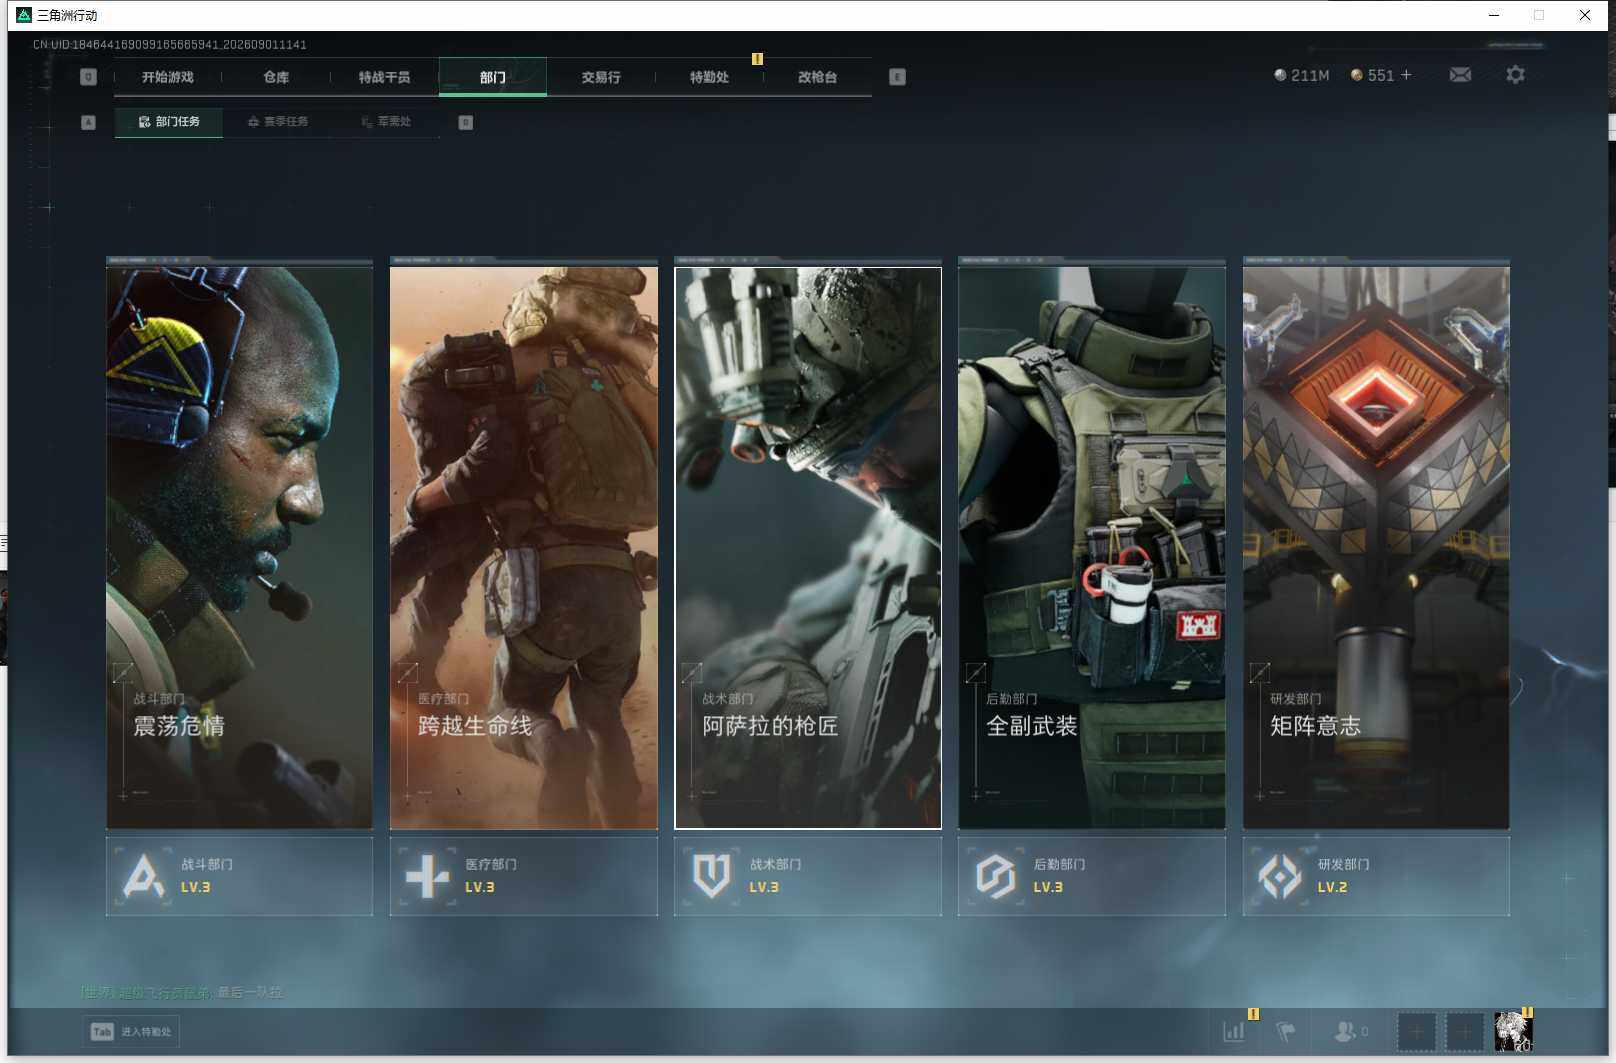Click the tactical department shield icon
The image size is (1616, 1063).
coord(711,876)
